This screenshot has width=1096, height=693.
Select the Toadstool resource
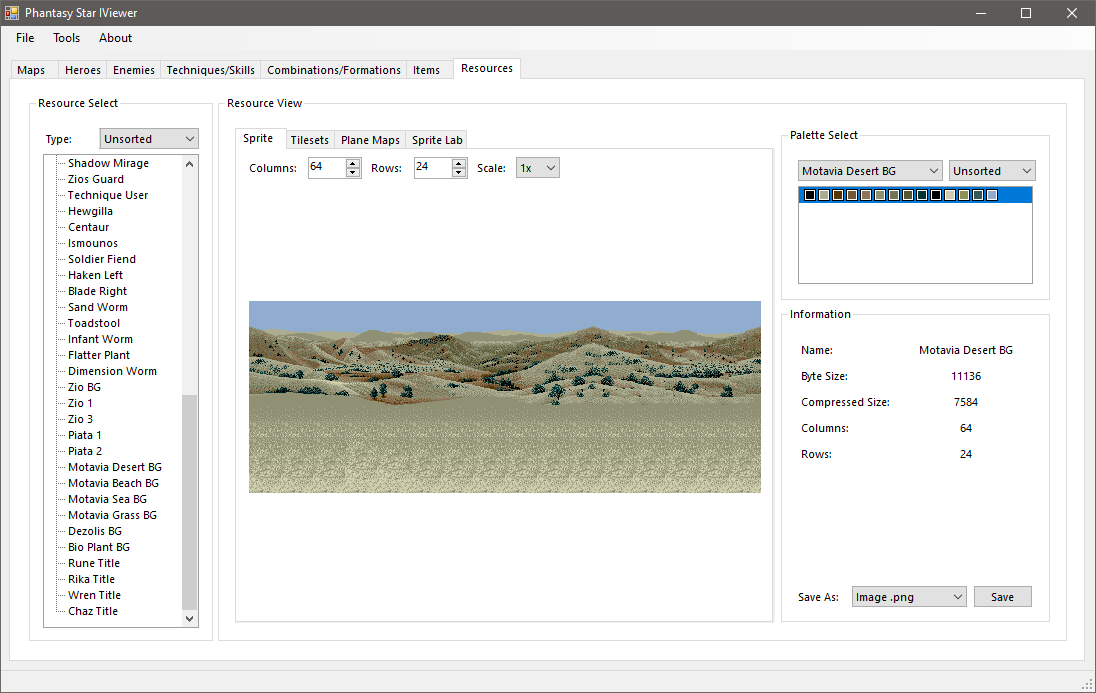pos(94,323)
